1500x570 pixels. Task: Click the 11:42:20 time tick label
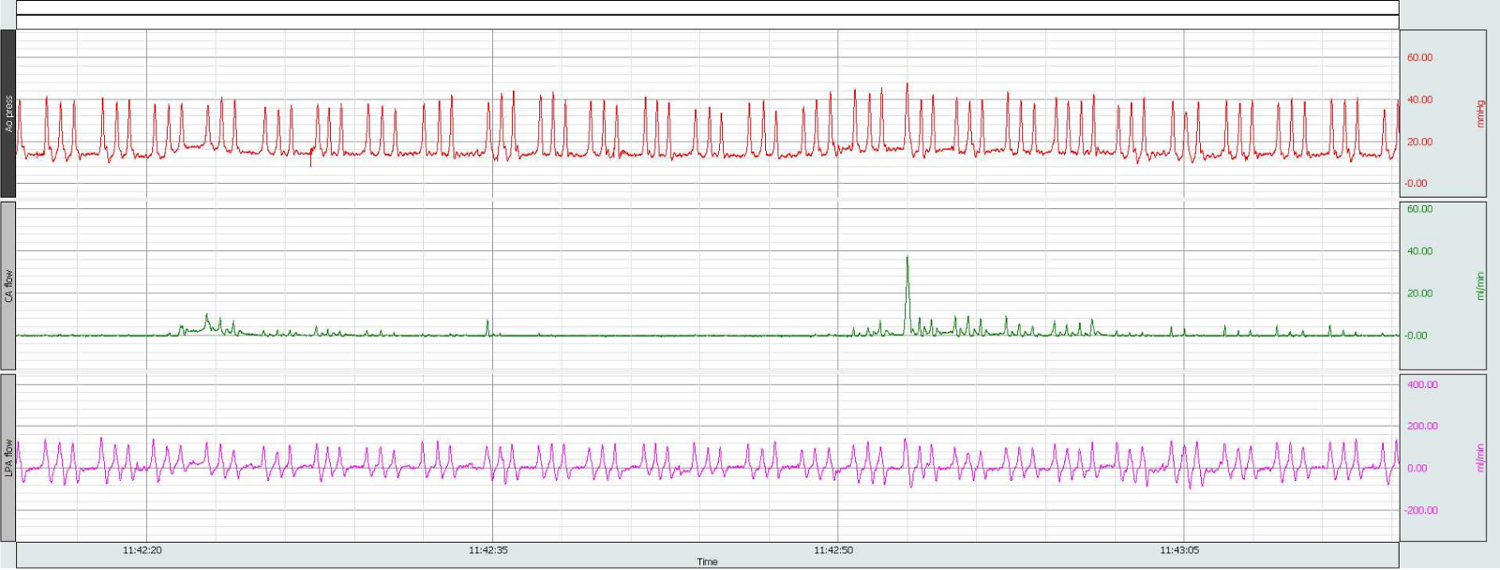[x=143, y=550]
